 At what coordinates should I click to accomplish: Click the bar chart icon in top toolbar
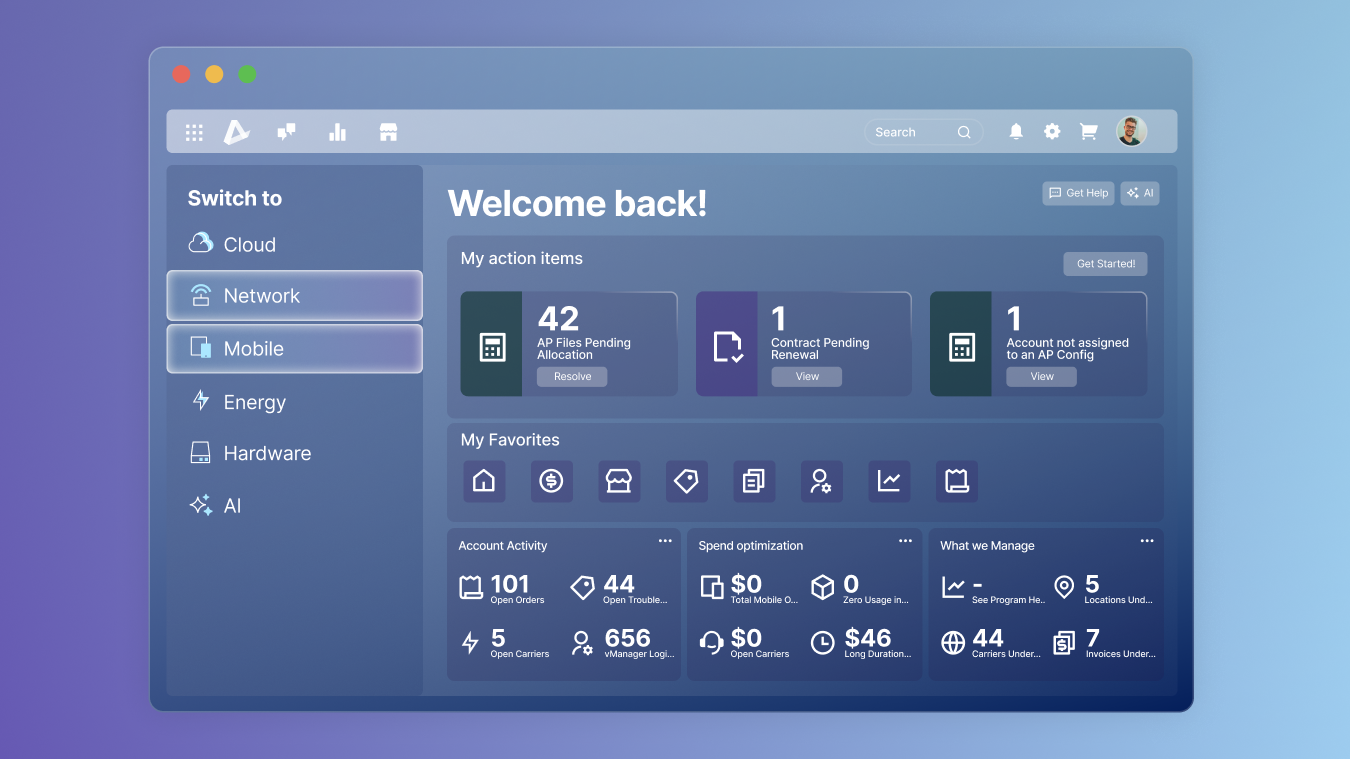[337, 132]
